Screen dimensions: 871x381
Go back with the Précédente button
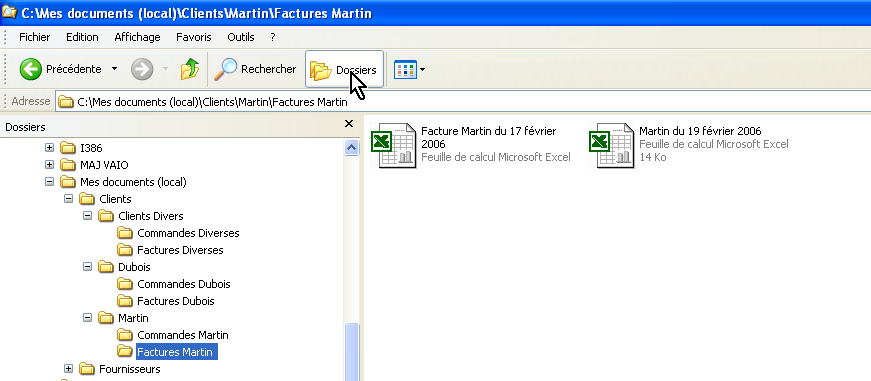click(60, 69)
